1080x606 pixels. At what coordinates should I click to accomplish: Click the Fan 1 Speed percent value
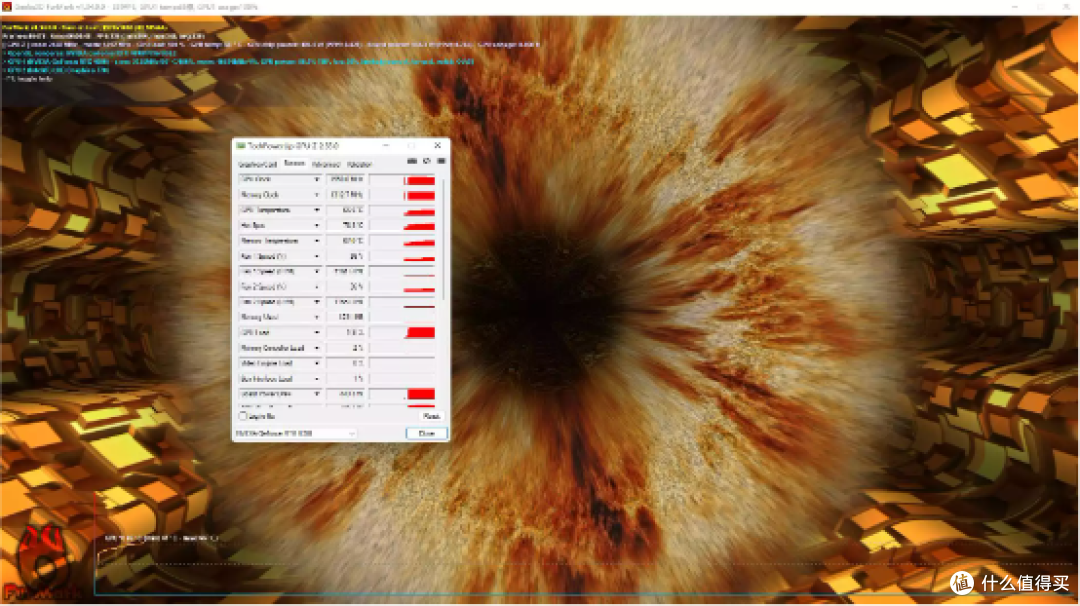point(346,256)
